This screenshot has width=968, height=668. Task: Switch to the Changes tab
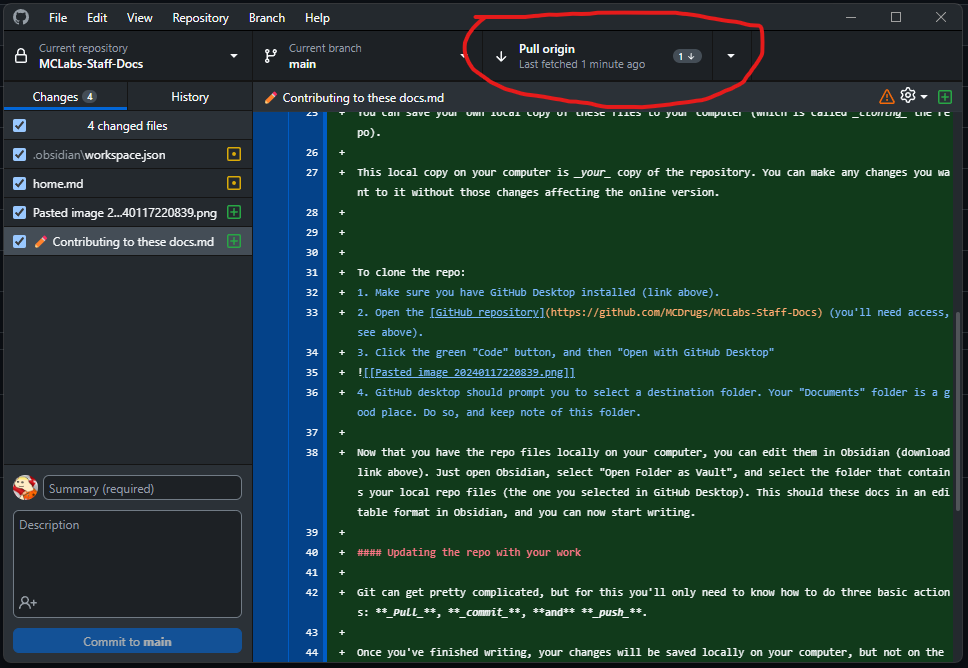tap(65, 97)
